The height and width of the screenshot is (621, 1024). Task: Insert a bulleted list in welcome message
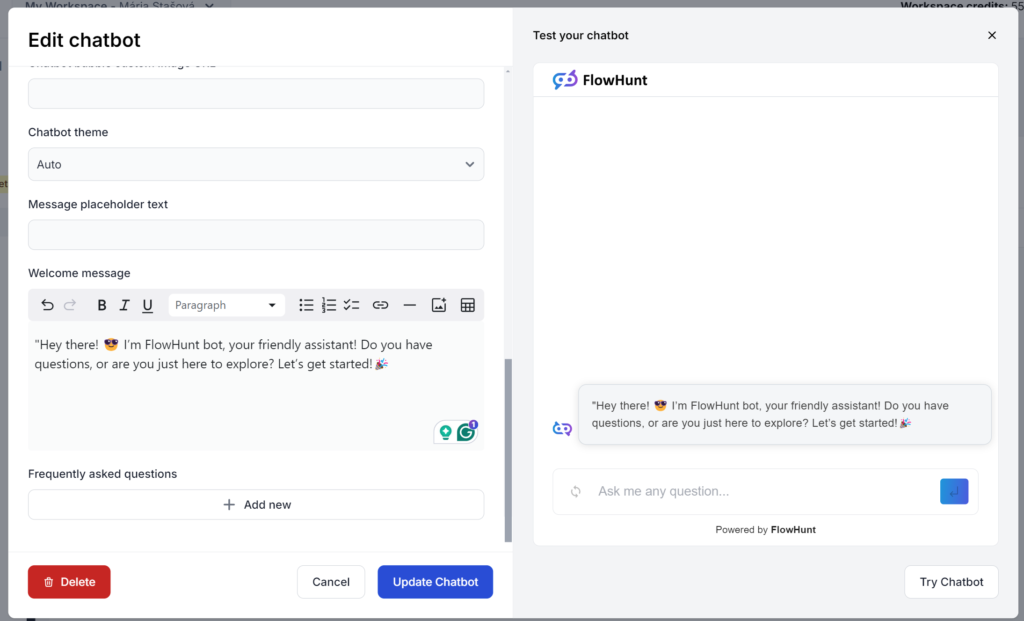[x=306, y=305]
